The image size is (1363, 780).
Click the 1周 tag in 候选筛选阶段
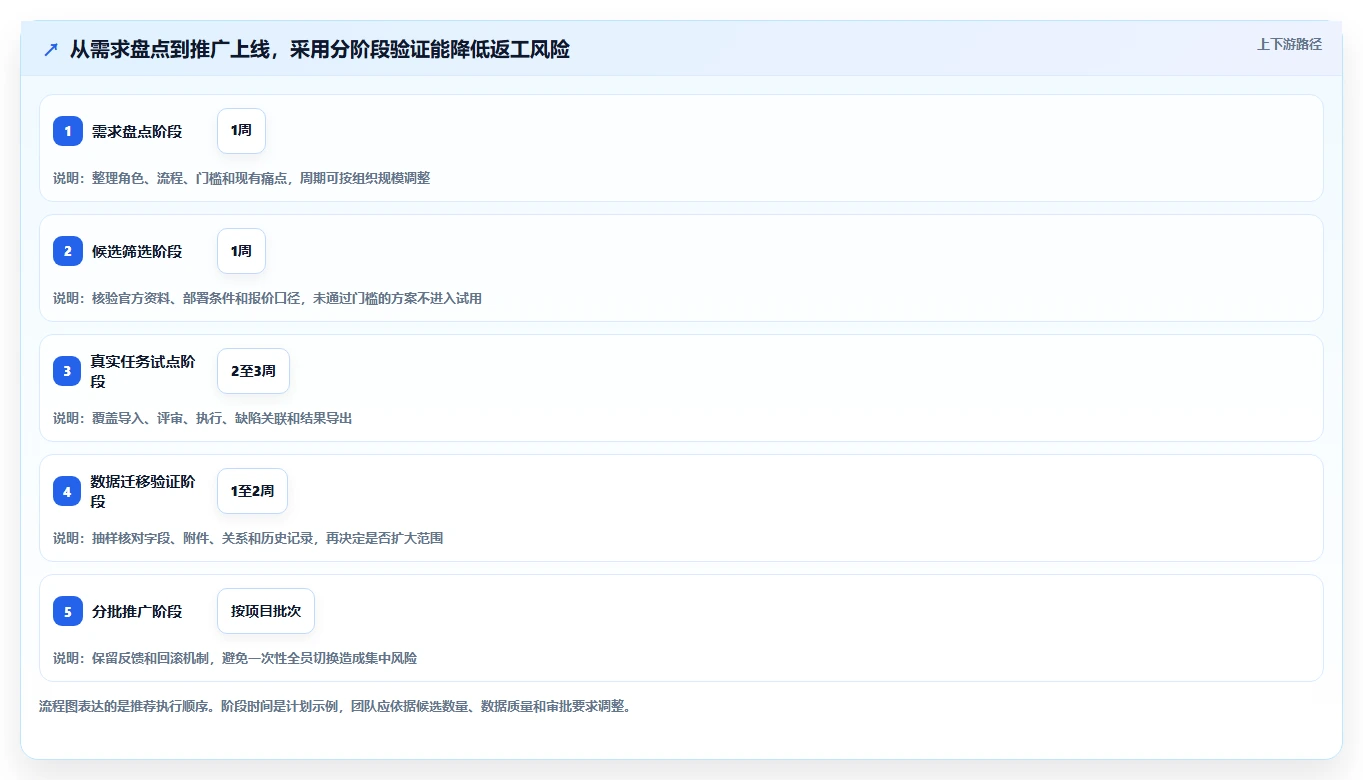click(241, 251)
